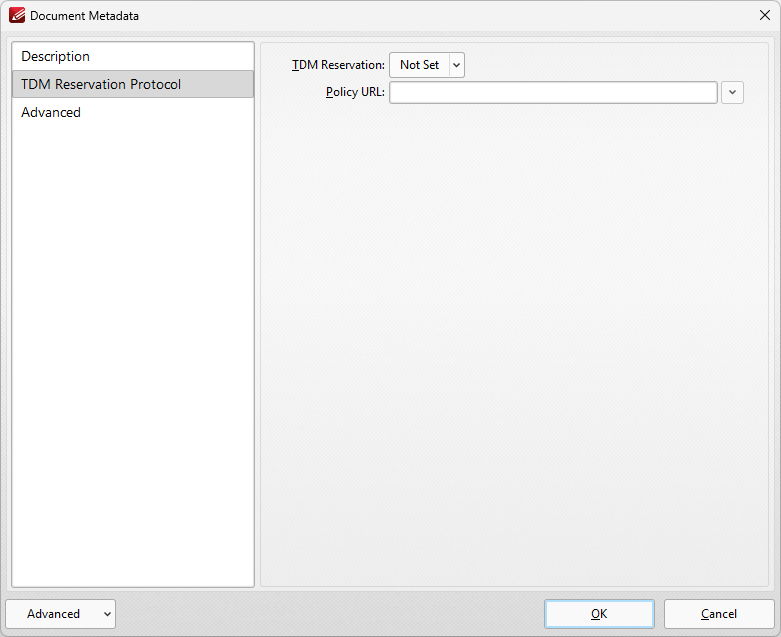Confirm changes with the OK button
781x637 pixels.
click(599, 614)
